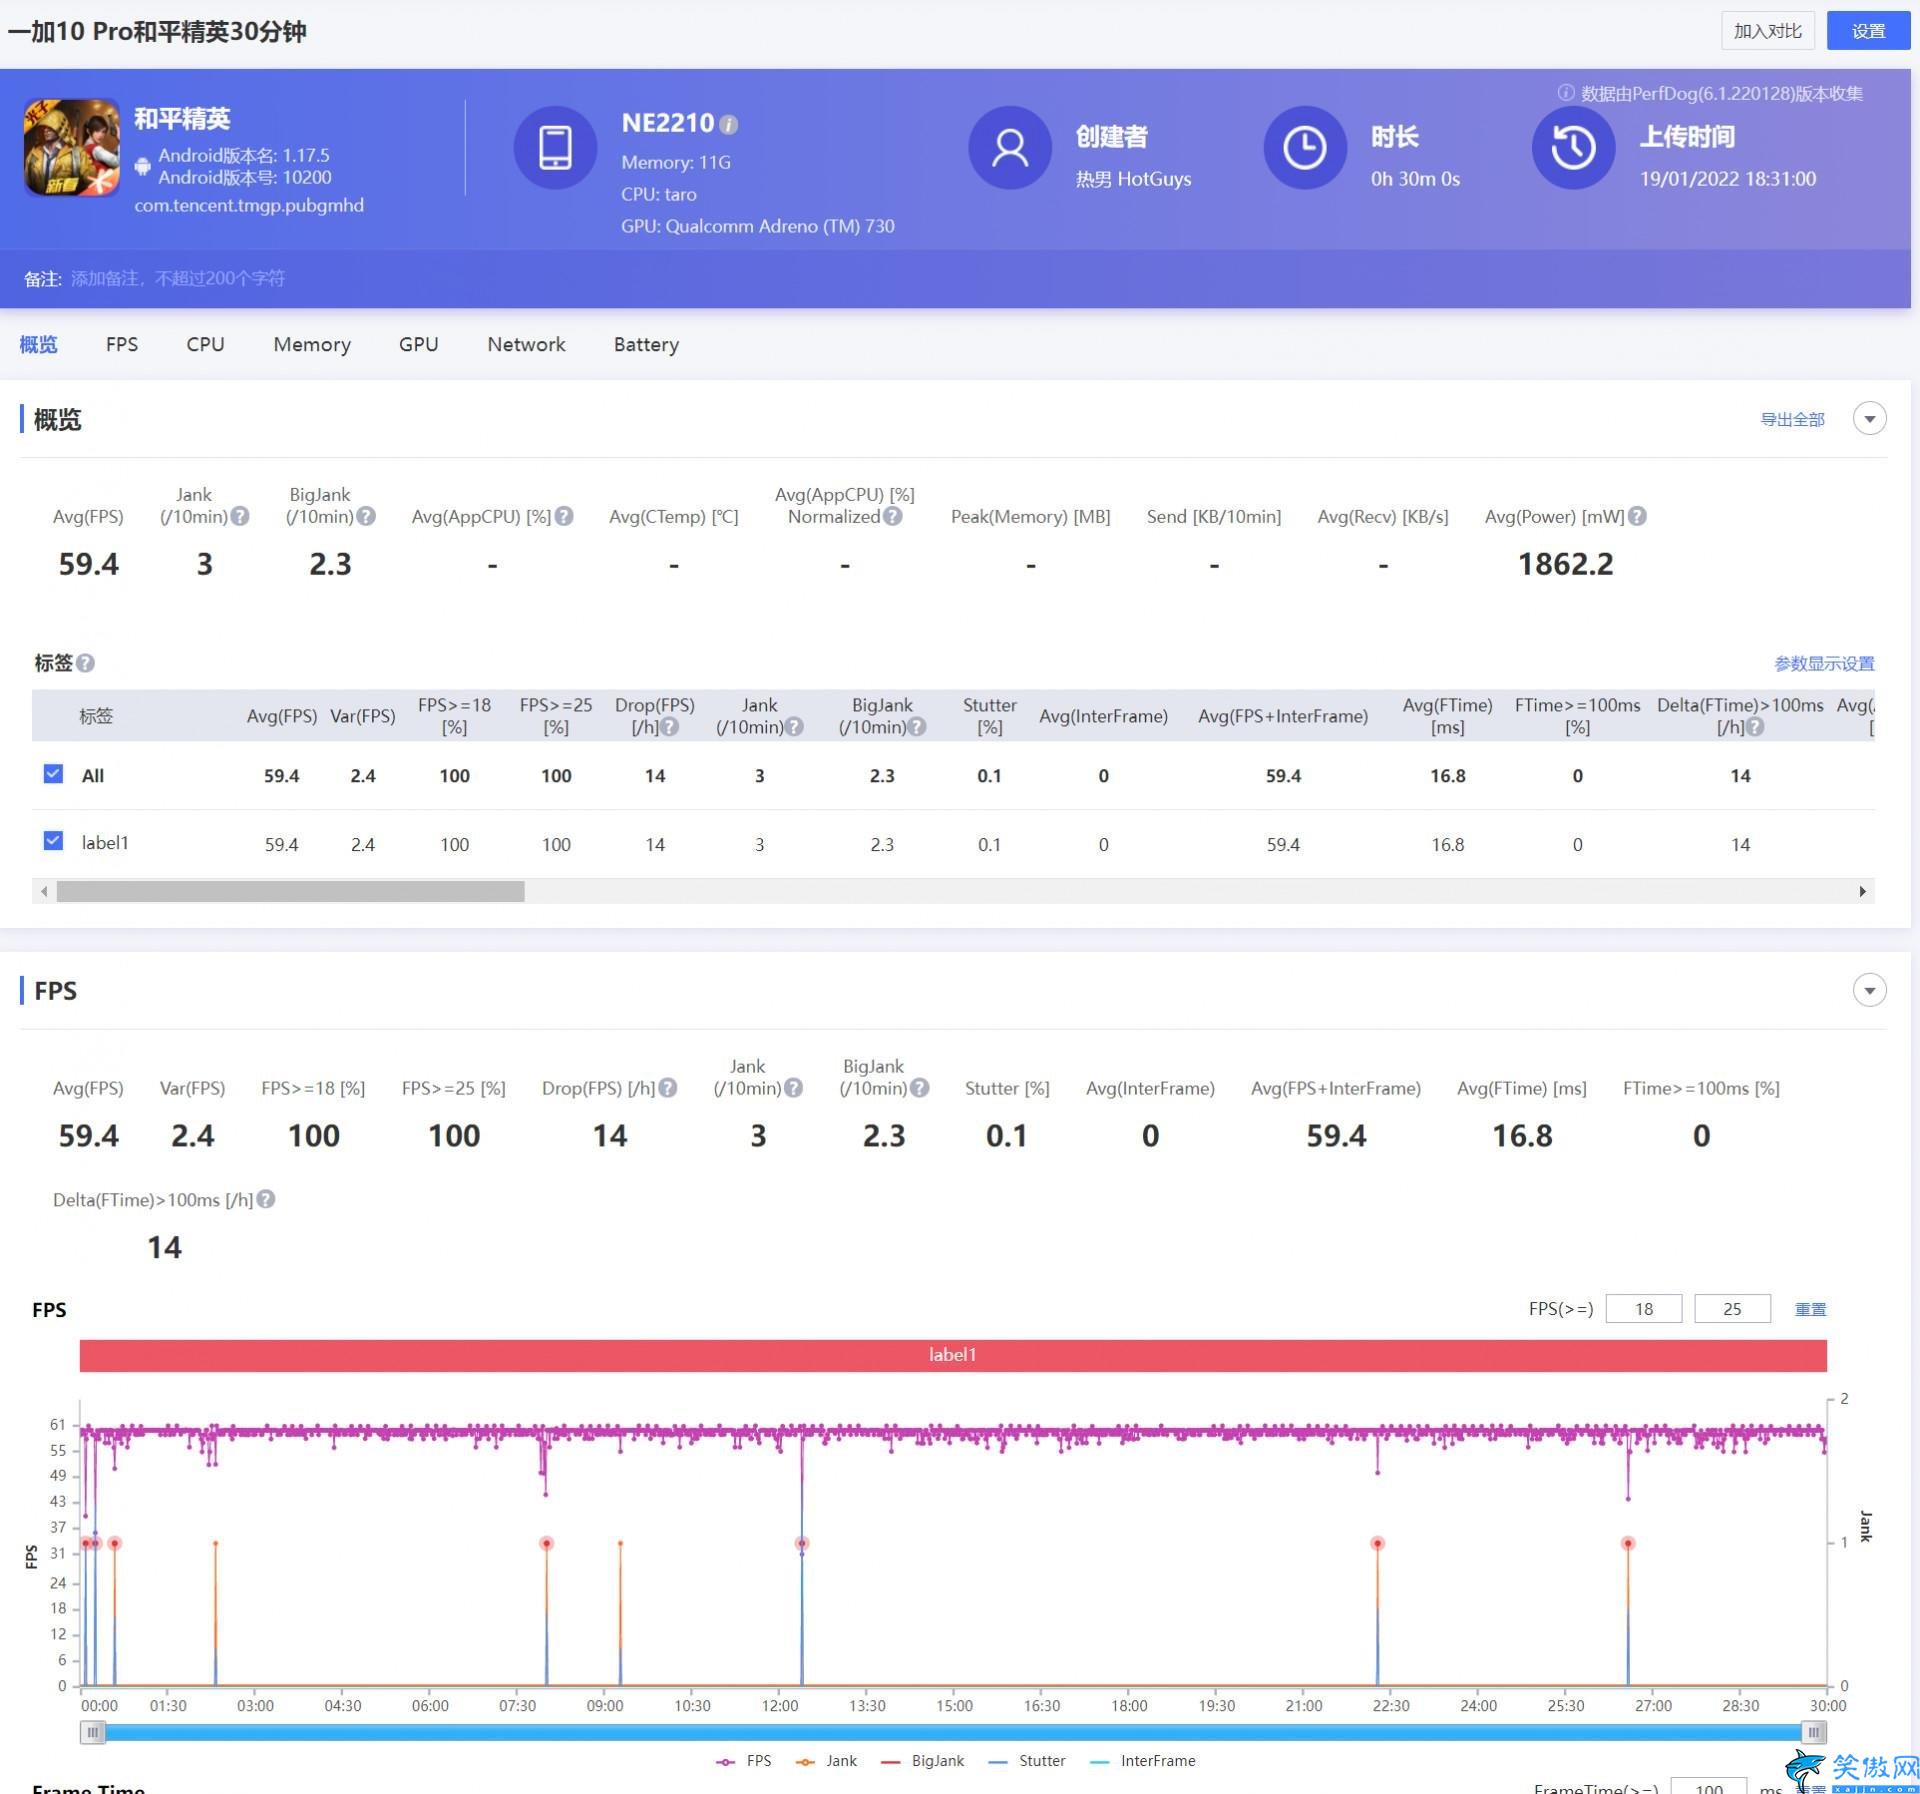The image size is (1920, 1794).
Task: Click the 和平精英 game app icon
Action: (x=72, y=148)
